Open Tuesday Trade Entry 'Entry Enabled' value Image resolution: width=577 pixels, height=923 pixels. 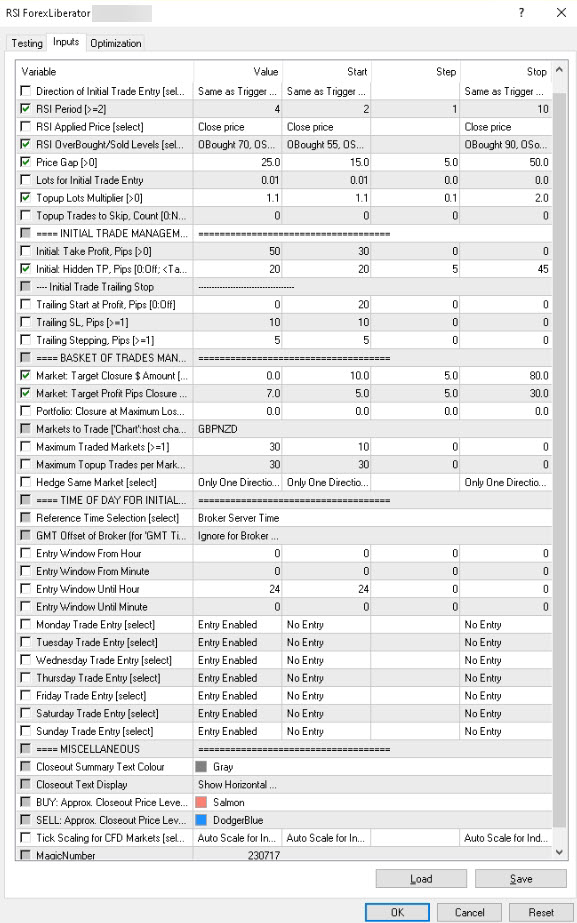tap(238, 642)
